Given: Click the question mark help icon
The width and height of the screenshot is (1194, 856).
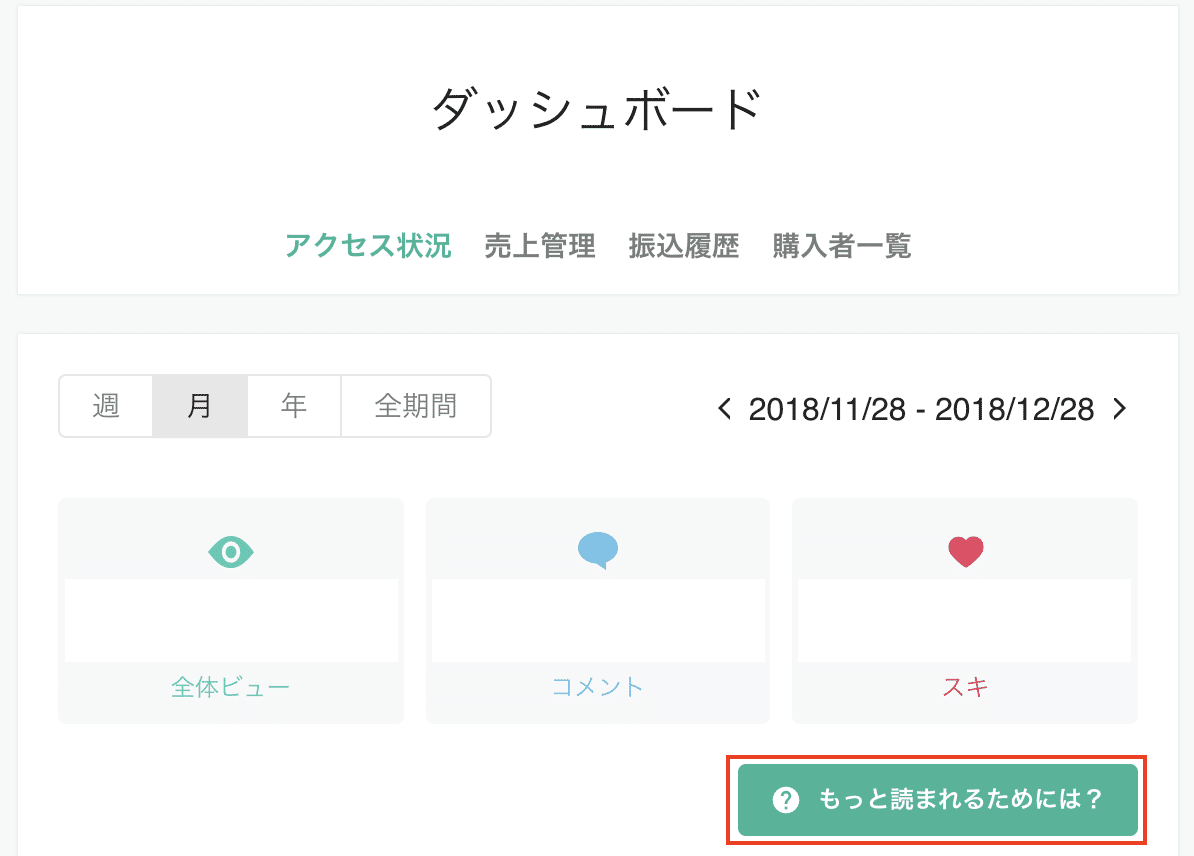Looking at the screenshot, I should pyautogui.click(x=786, y=800).
